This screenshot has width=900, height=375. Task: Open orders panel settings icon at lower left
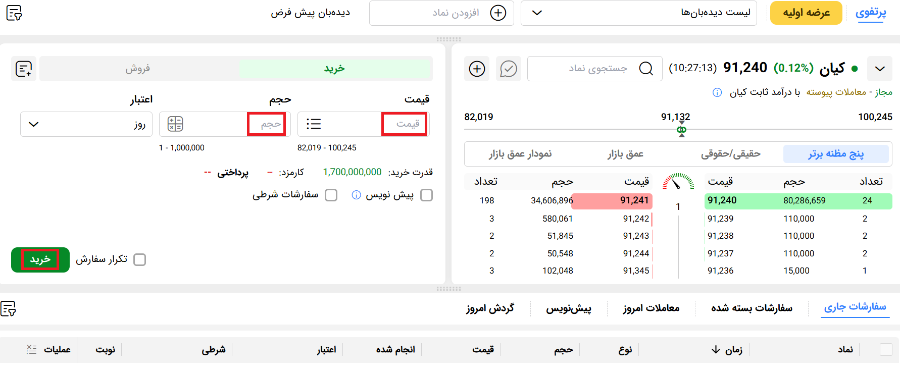click(x=9, y=308)
